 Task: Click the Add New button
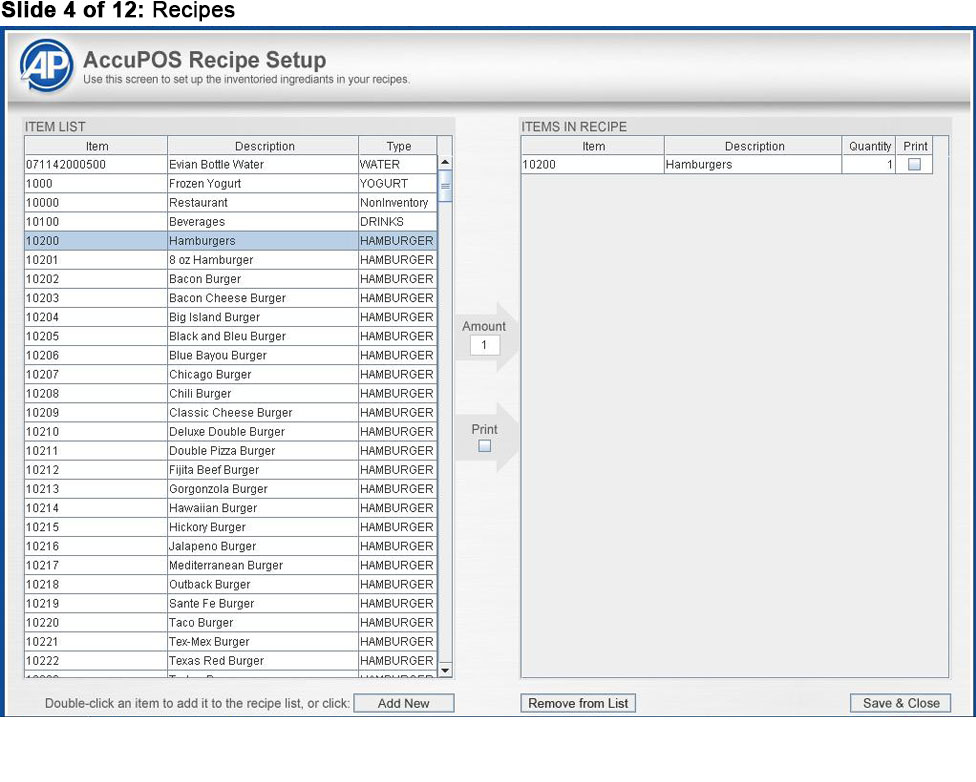click(x=403, y=703)
